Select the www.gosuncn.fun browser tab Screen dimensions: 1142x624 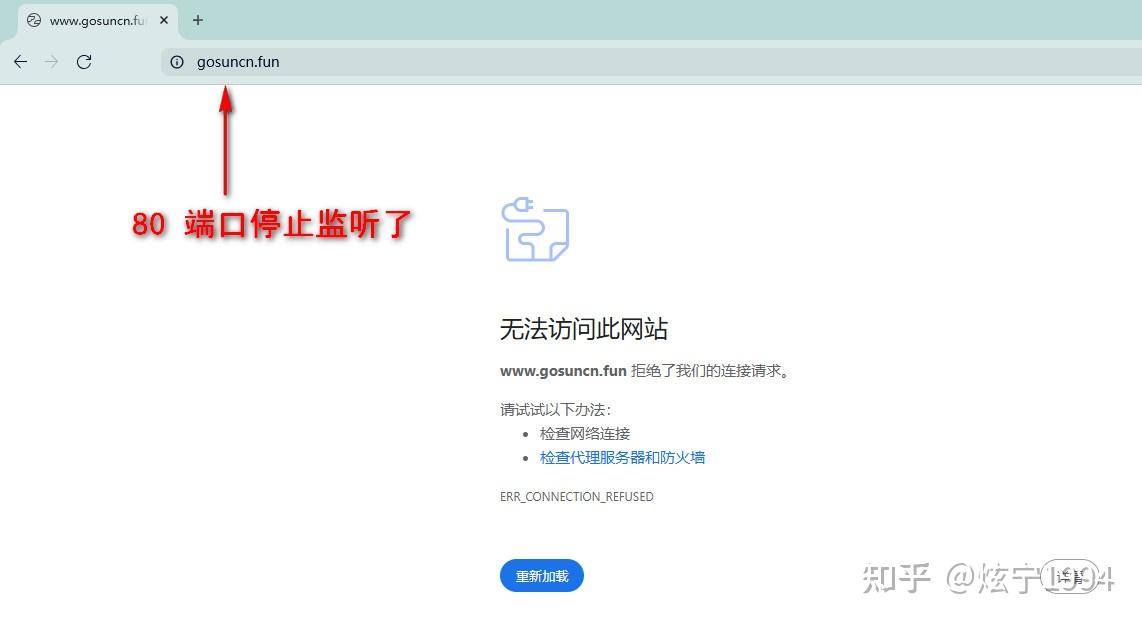tap(97, 21)
